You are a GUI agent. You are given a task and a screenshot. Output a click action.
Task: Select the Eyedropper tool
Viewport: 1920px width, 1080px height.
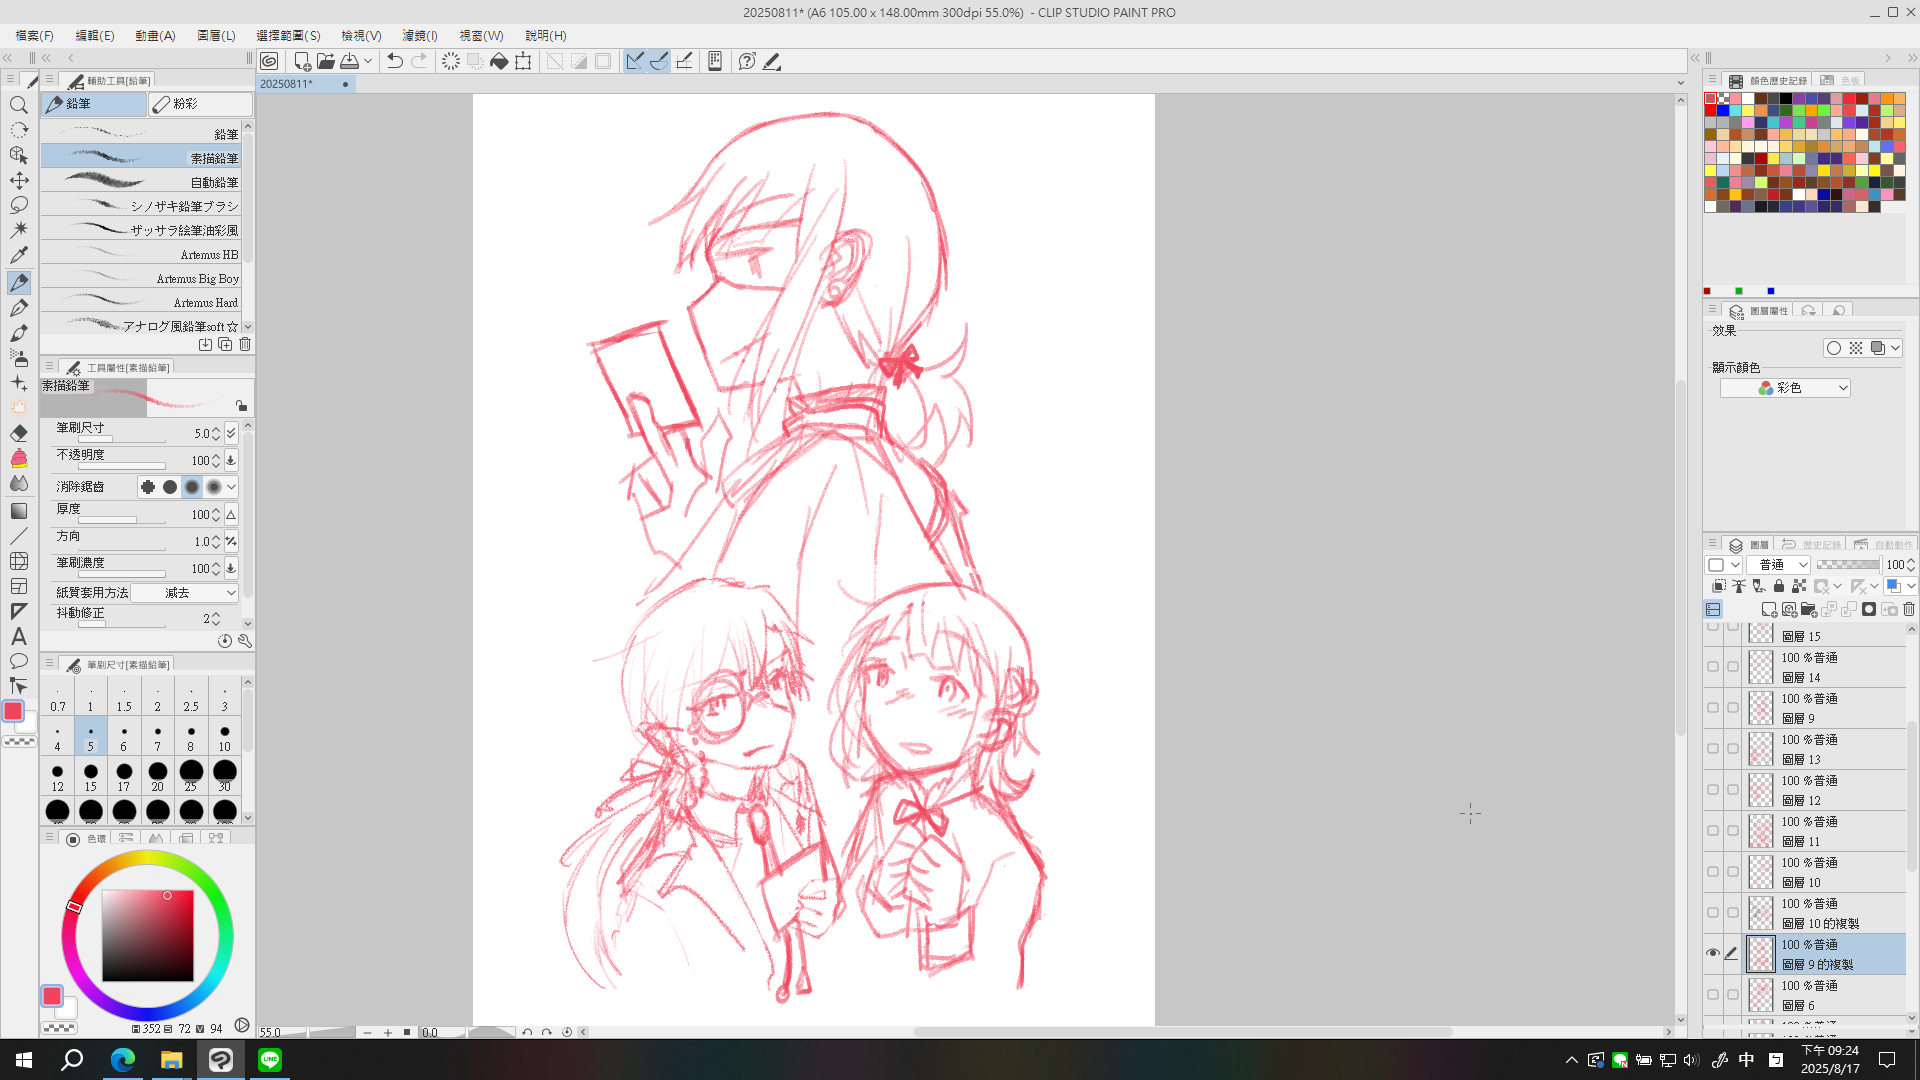click(x=19, y=255)
